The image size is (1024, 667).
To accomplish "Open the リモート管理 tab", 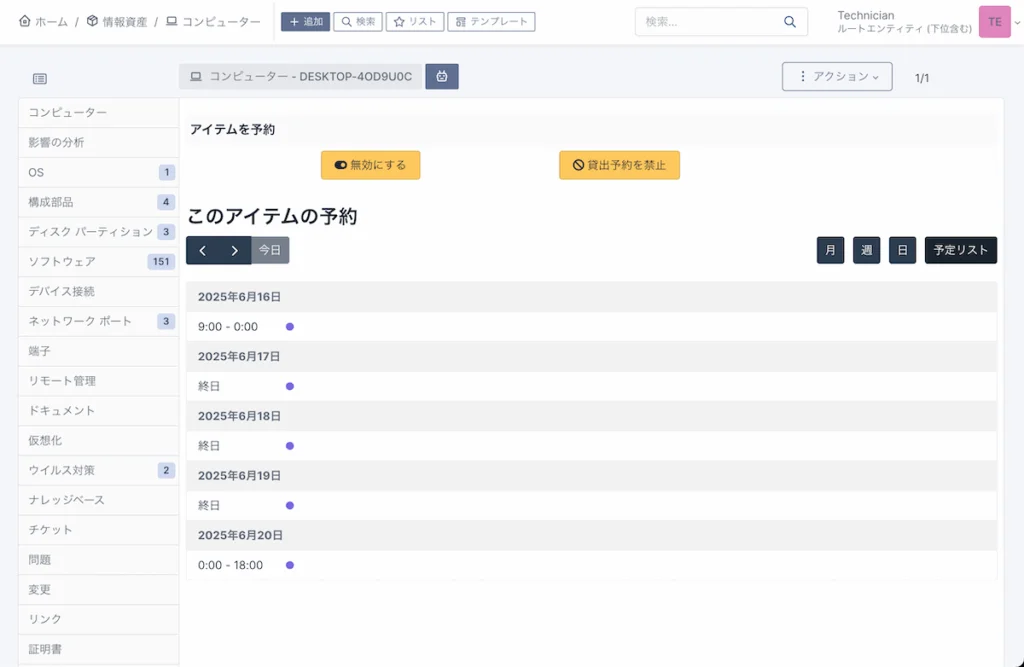I will [99, 381].
